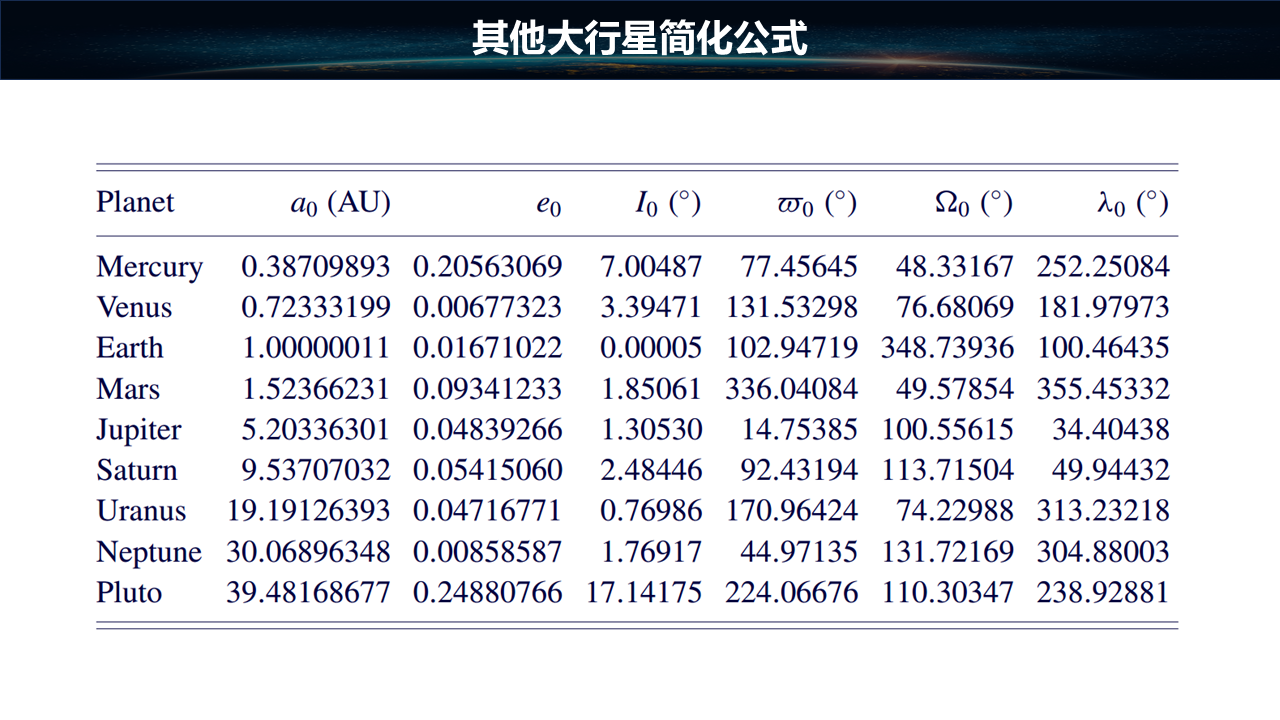
Task: Click Neptune's value 131.72169
Action: pyautogui.click(x=947, y=552)
